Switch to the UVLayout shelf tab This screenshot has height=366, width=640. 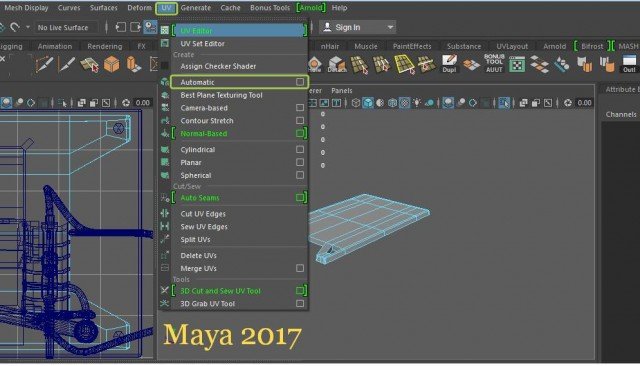(512, 46)
